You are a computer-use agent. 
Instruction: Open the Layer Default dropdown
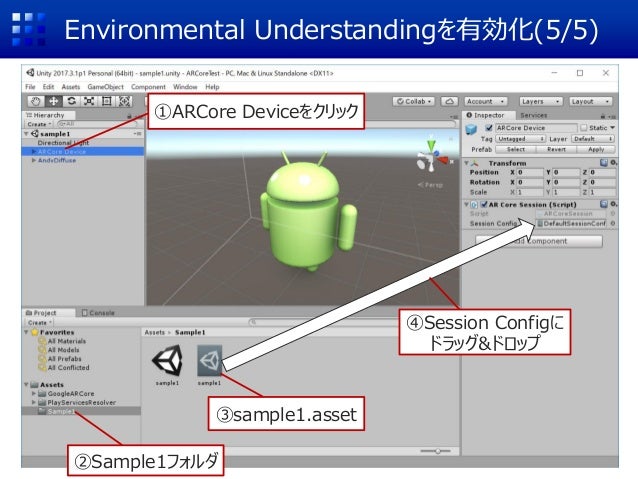593,139
